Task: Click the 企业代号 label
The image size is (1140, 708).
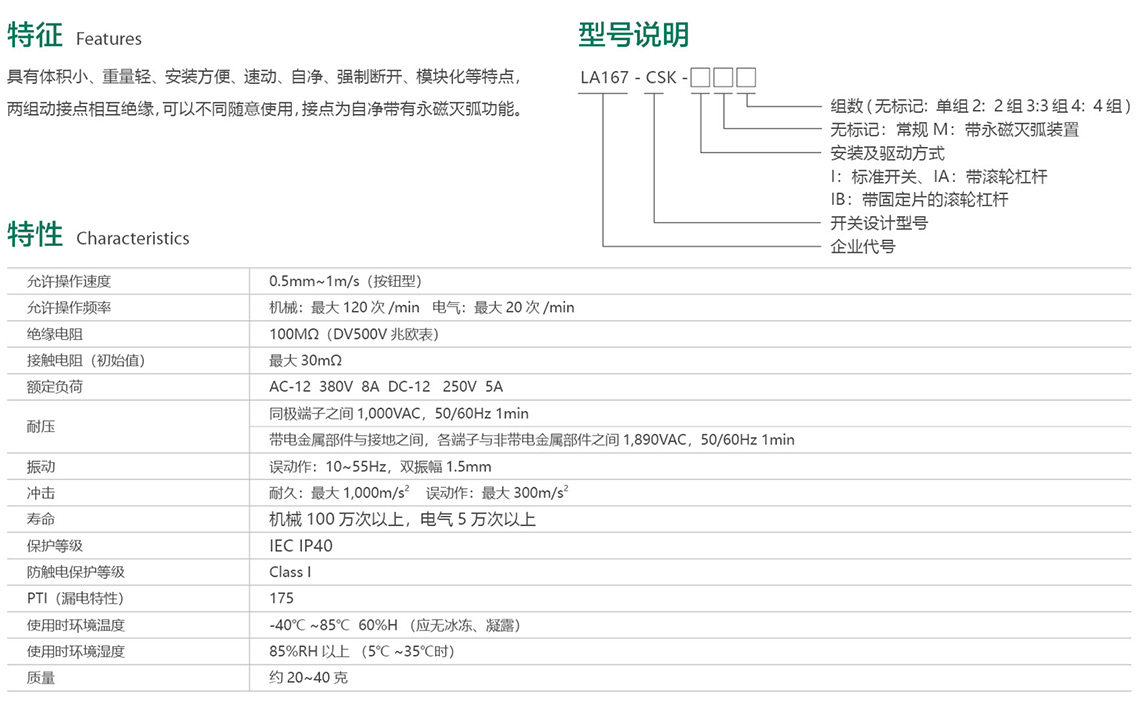Action: (862, 246)
